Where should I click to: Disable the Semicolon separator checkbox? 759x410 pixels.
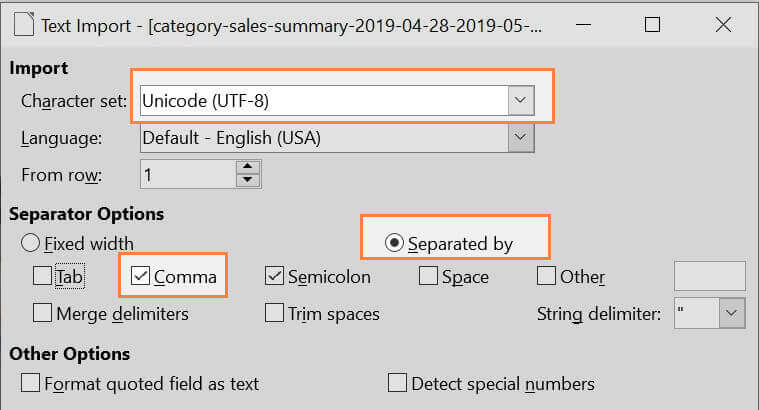275,276
